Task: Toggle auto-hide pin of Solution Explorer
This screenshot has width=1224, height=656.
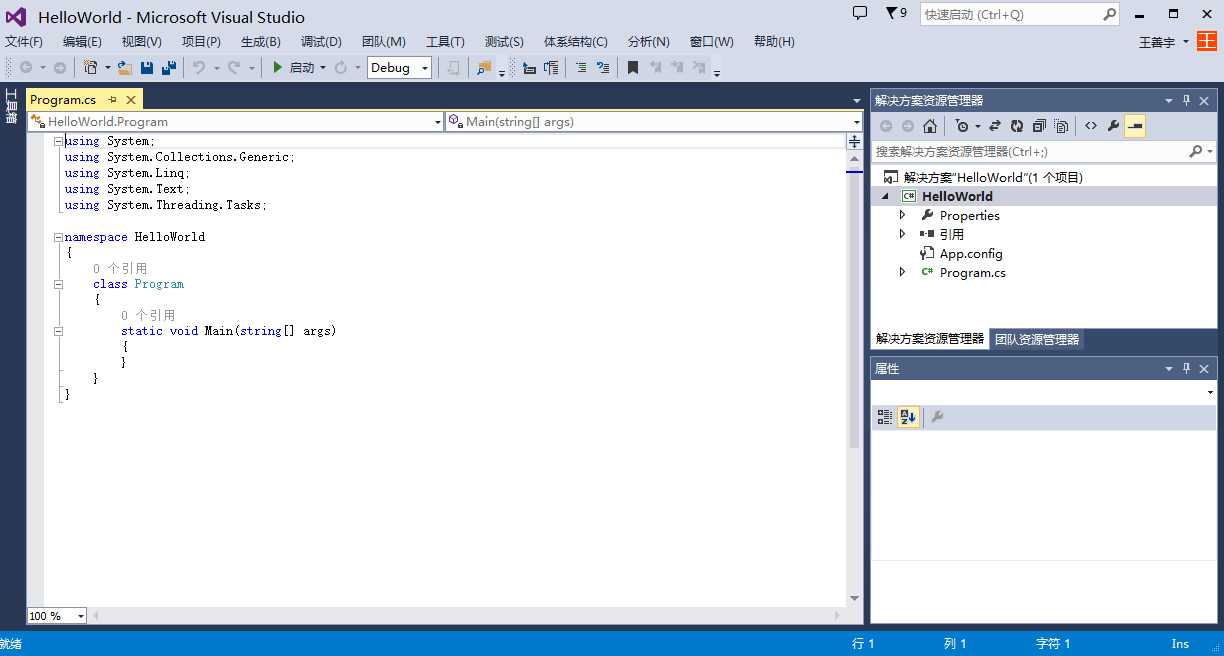Action: pyautogui.click(x=1187, y=101)
